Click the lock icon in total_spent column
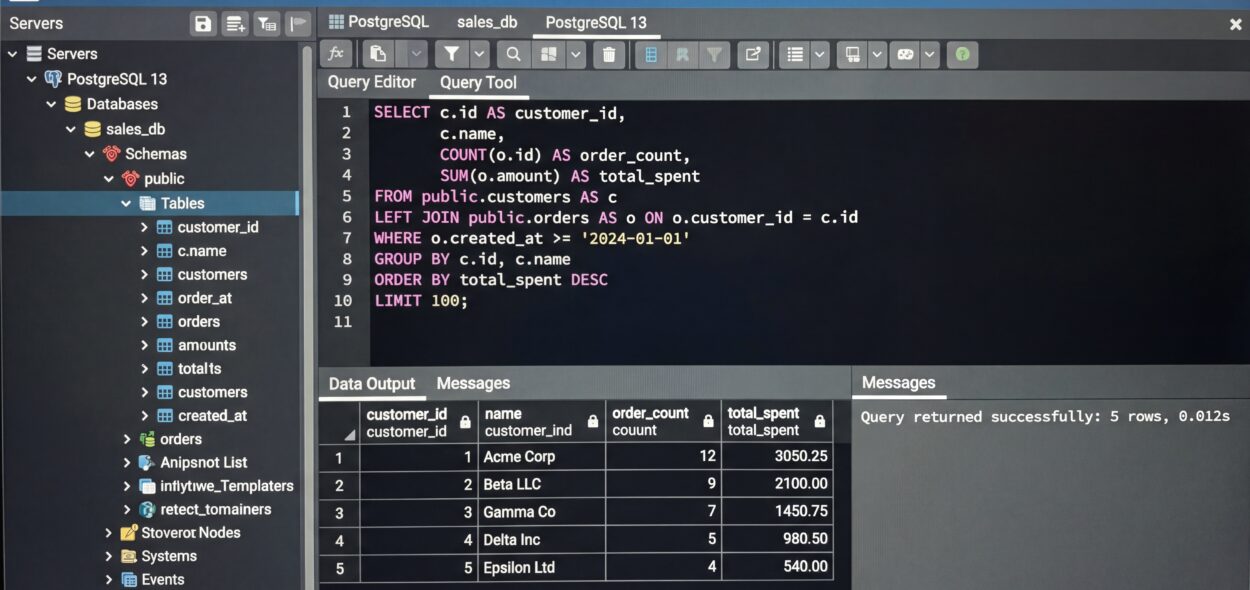Viewport: 1250px width, 590px height. [820, 422]
